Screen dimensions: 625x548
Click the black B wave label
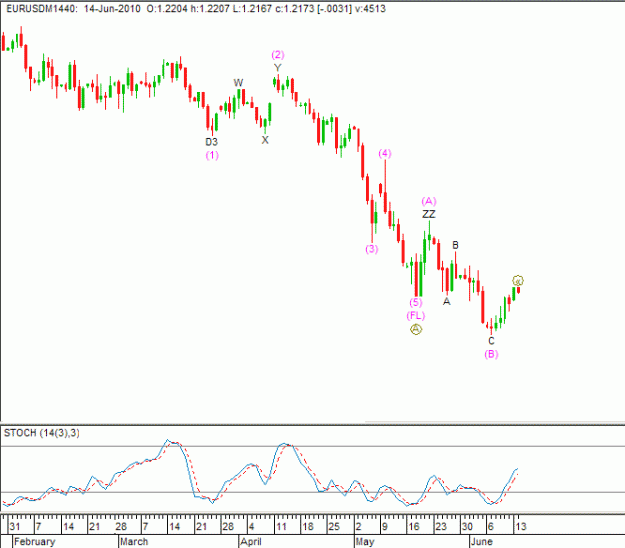(455, 245)
